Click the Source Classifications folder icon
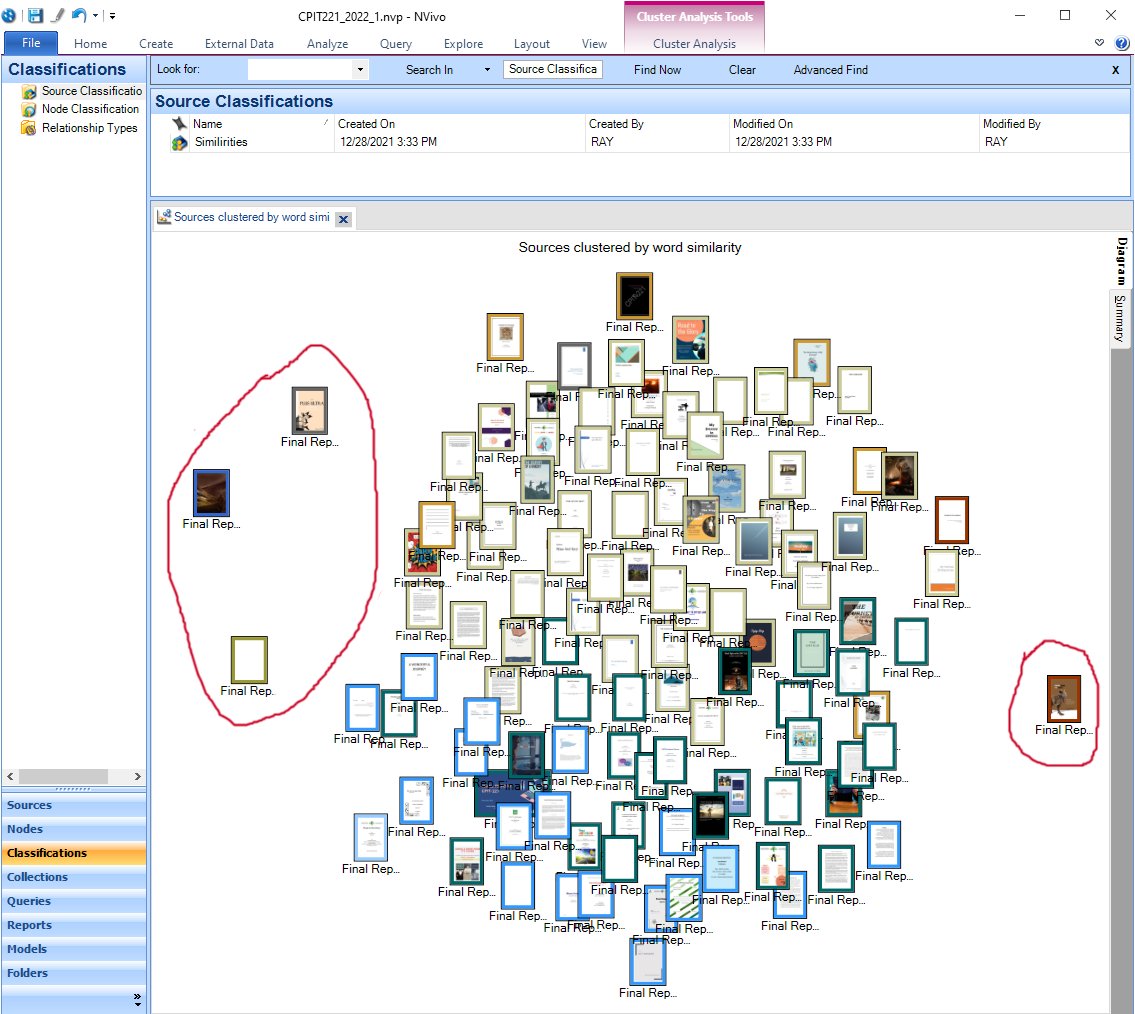Screen dimensions: 1135x1014 28,91
